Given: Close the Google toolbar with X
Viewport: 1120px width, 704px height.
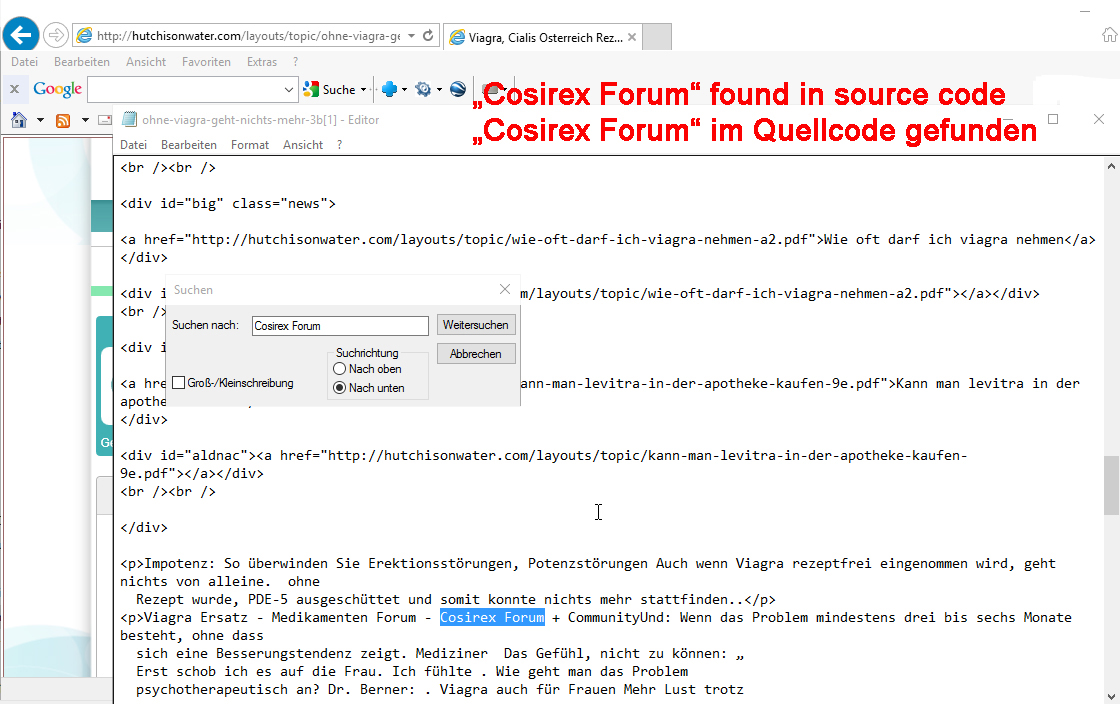Looking at the screenshot, I should tap(14, 89).
